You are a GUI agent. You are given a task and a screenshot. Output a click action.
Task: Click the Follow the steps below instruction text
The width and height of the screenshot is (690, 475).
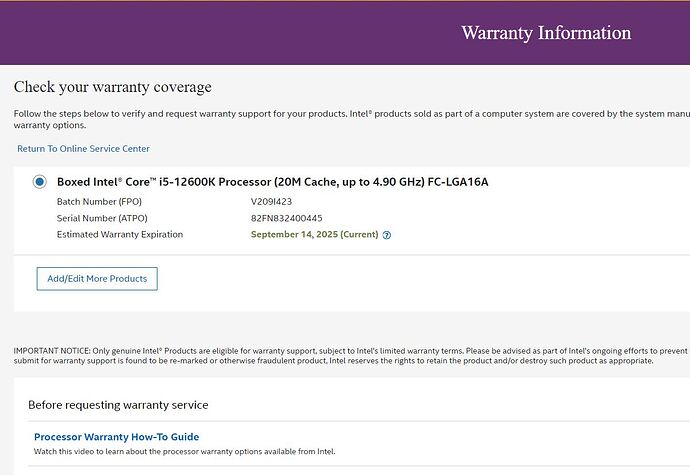point(352,119)
